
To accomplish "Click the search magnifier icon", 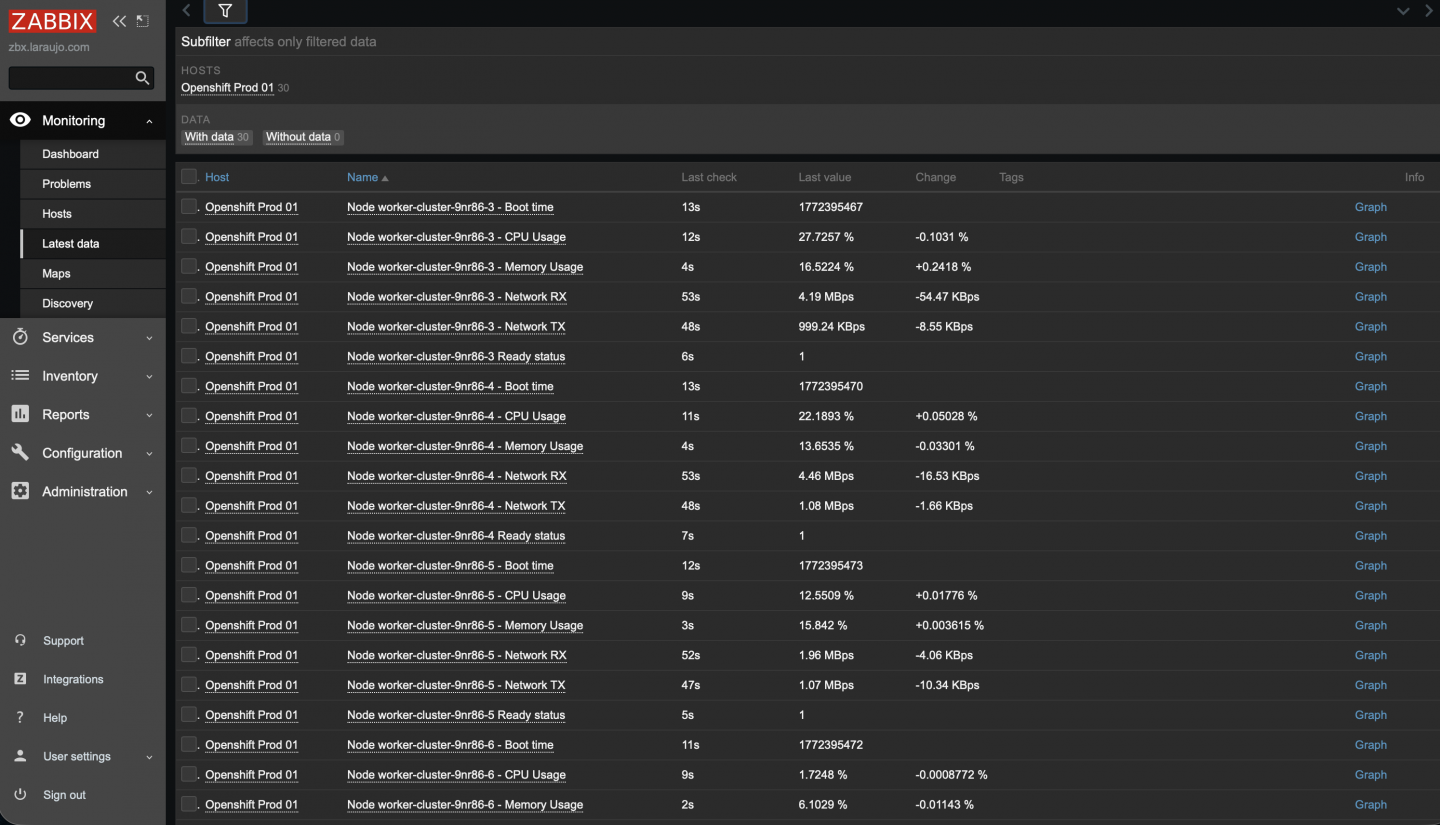I will click(142, 78).
